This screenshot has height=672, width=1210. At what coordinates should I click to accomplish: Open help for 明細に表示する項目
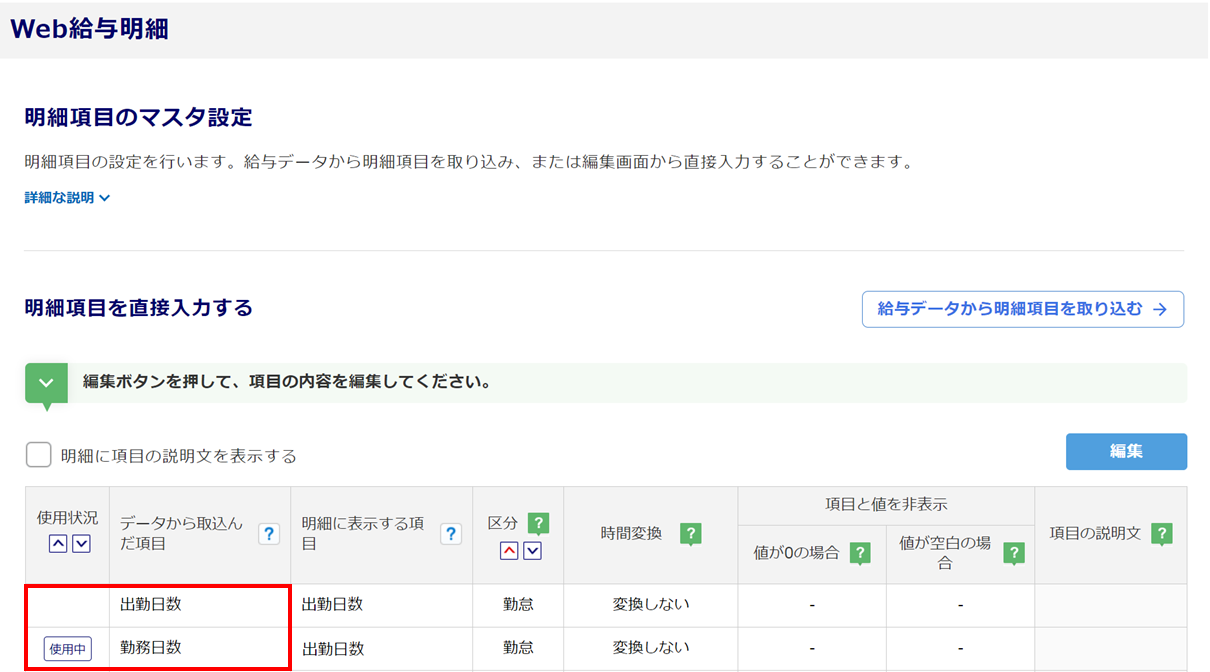pos(451,534)
